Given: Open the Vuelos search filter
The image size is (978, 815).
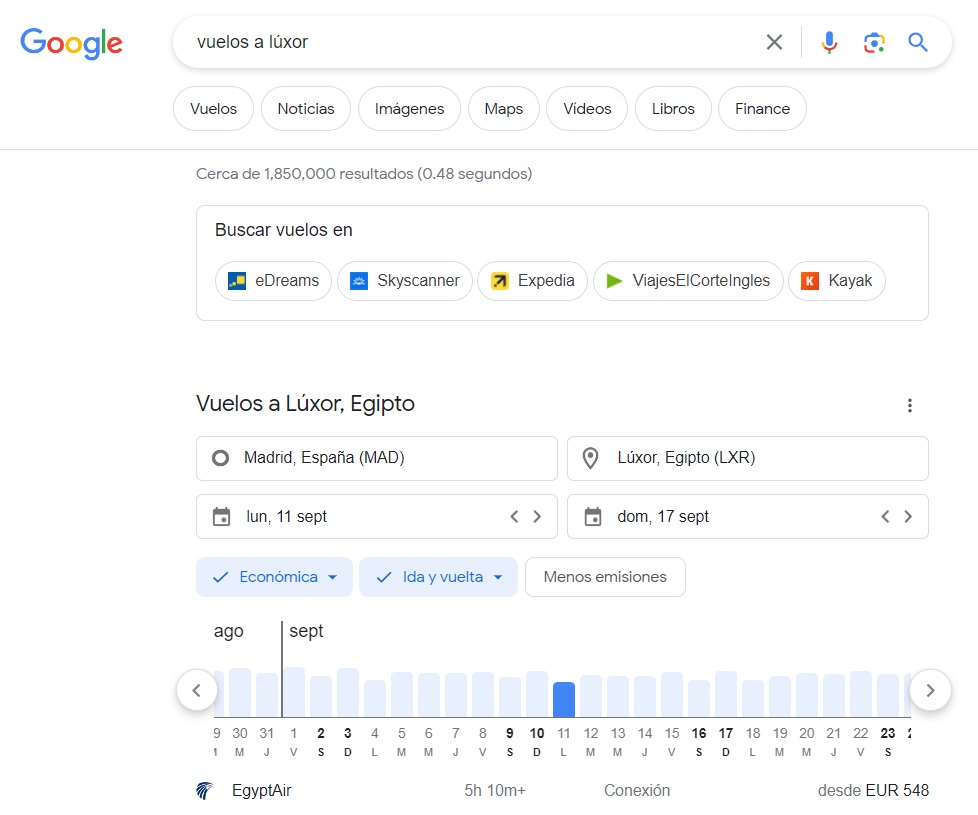Looking at the screenshot, I should [213, 109].
